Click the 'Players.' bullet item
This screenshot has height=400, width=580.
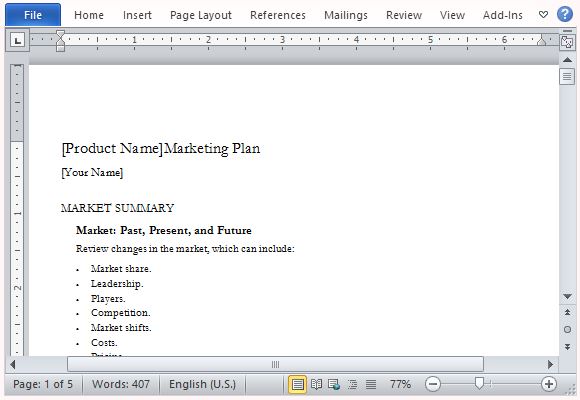108,299
